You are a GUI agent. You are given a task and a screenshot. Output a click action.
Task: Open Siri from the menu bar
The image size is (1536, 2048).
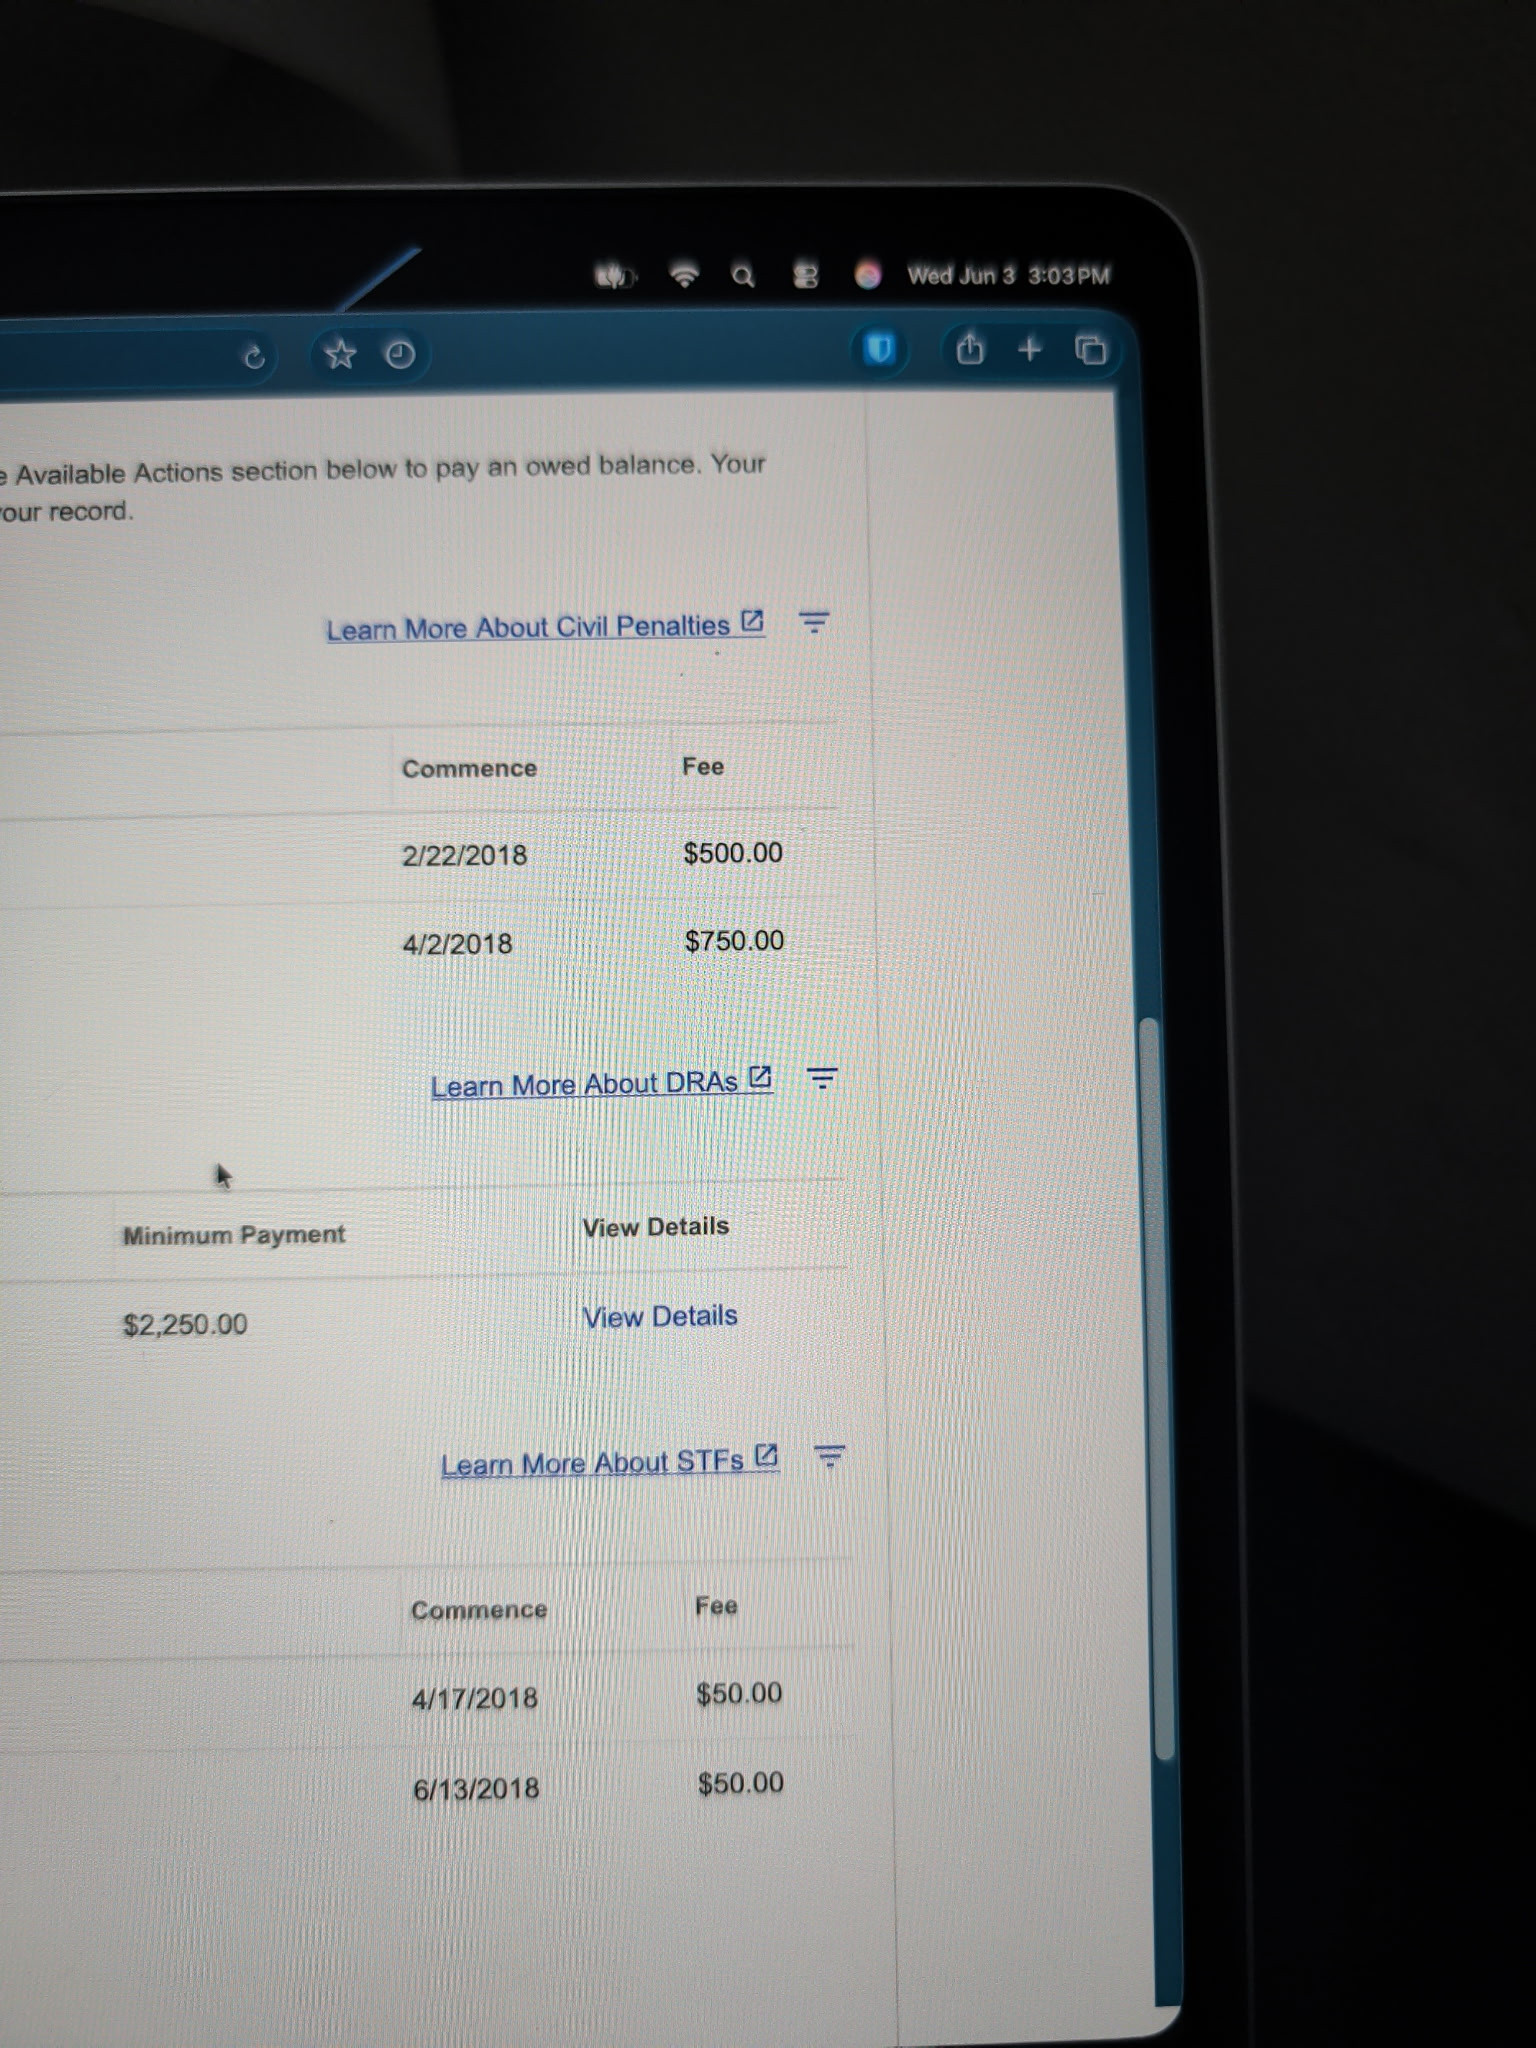[868, 275]
